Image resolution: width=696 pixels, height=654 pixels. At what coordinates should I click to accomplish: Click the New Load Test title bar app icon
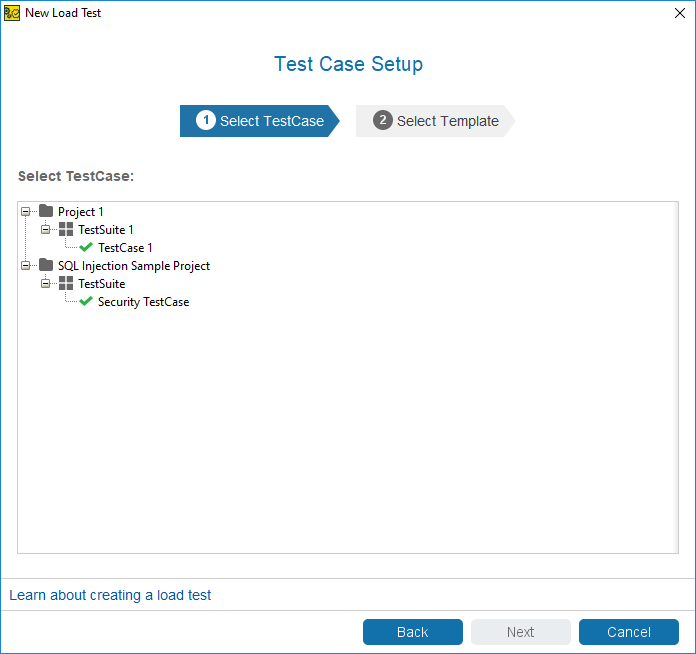coord(12,13)
